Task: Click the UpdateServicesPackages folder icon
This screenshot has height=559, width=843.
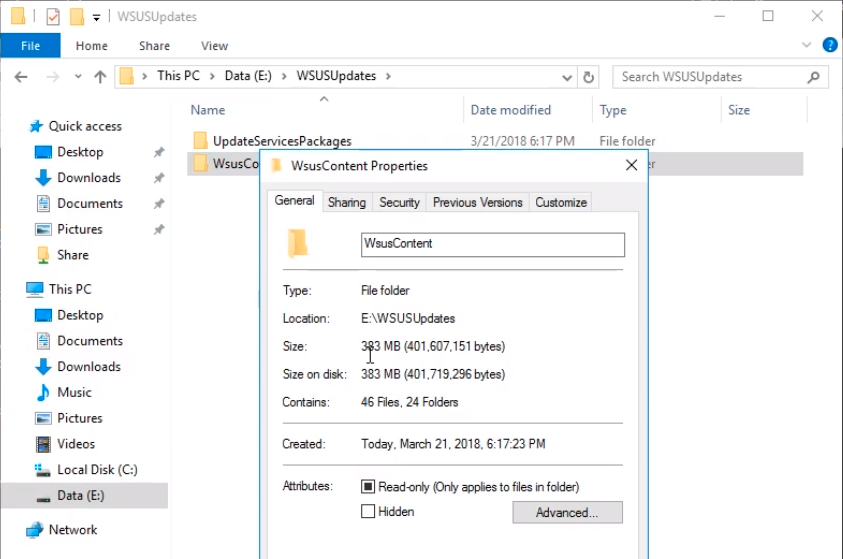Action: 200,141
